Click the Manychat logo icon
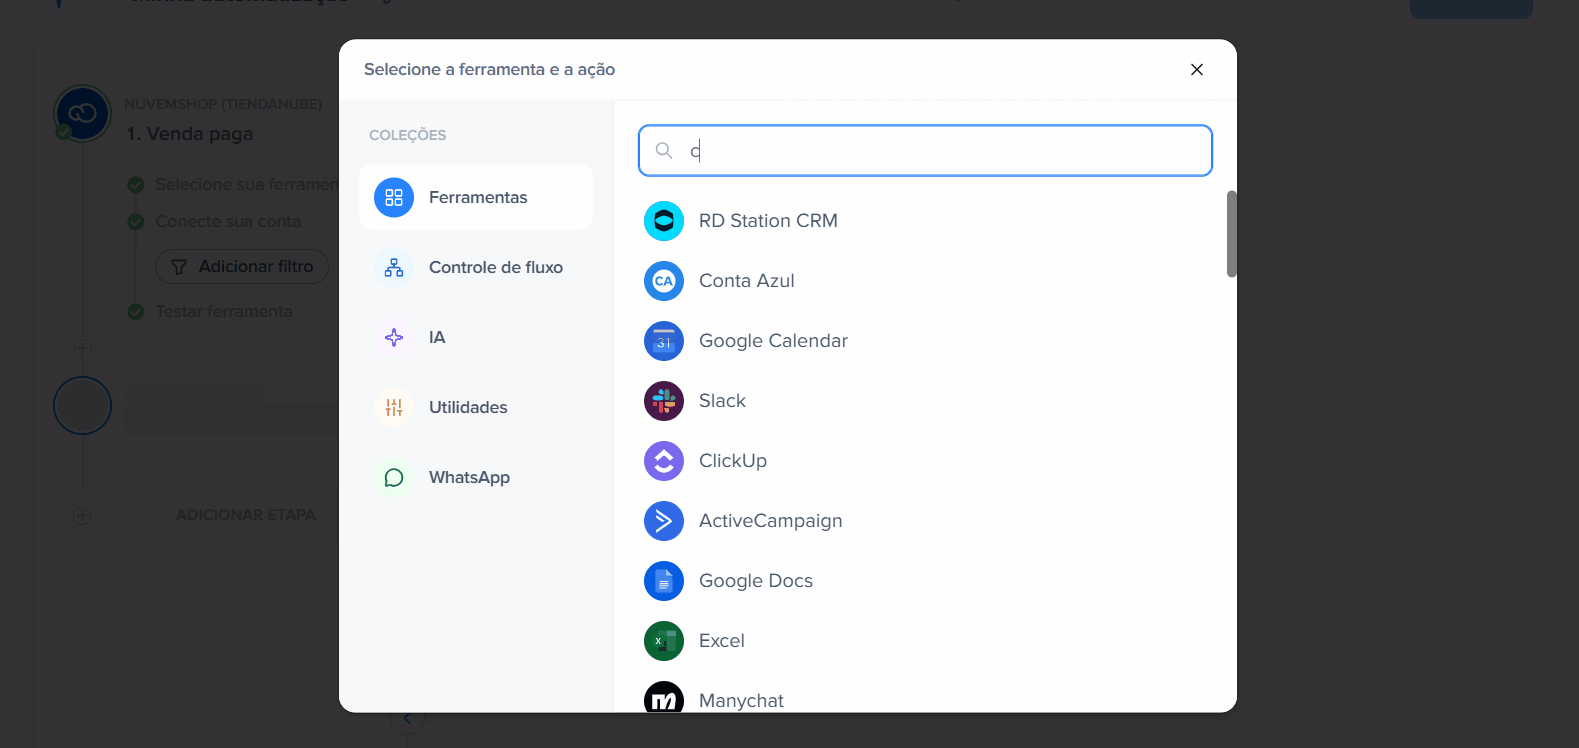 (x=664, y=697)
